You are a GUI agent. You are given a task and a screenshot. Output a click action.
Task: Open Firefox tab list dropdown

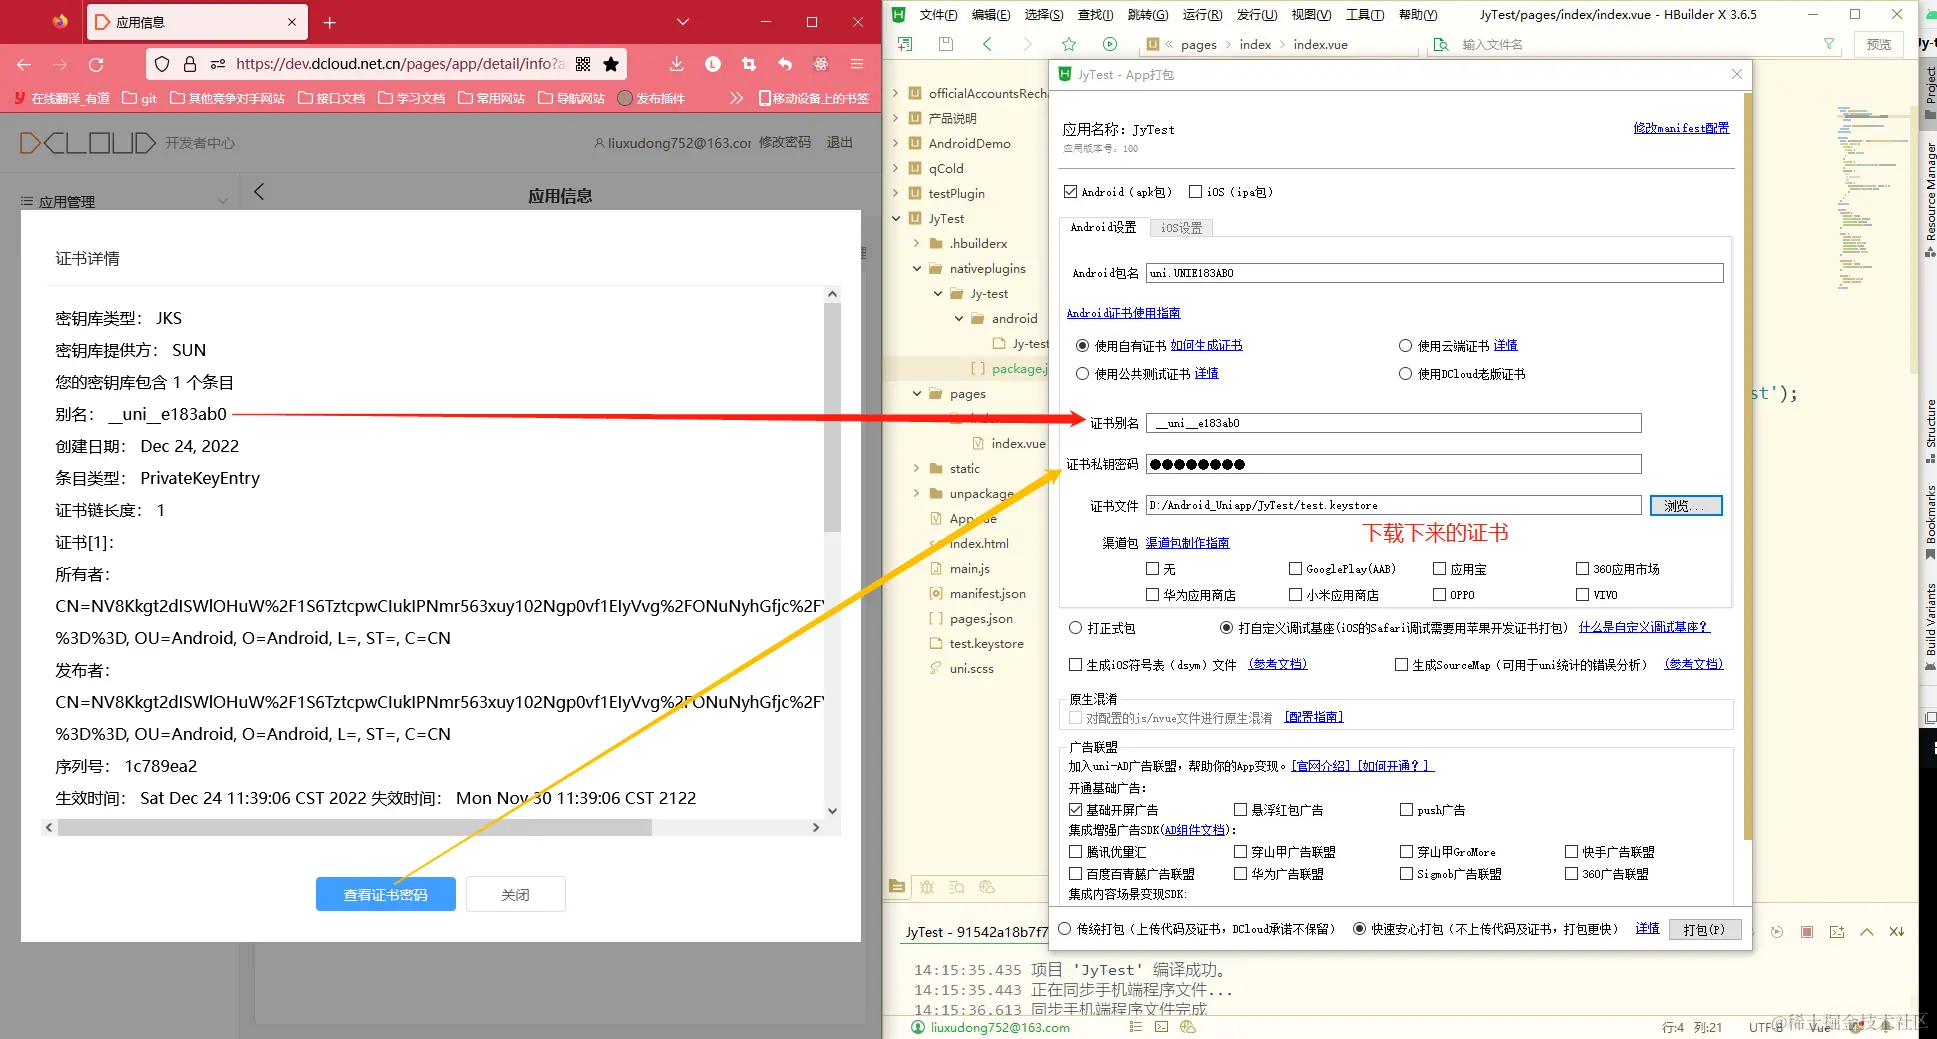coord(683,22)
